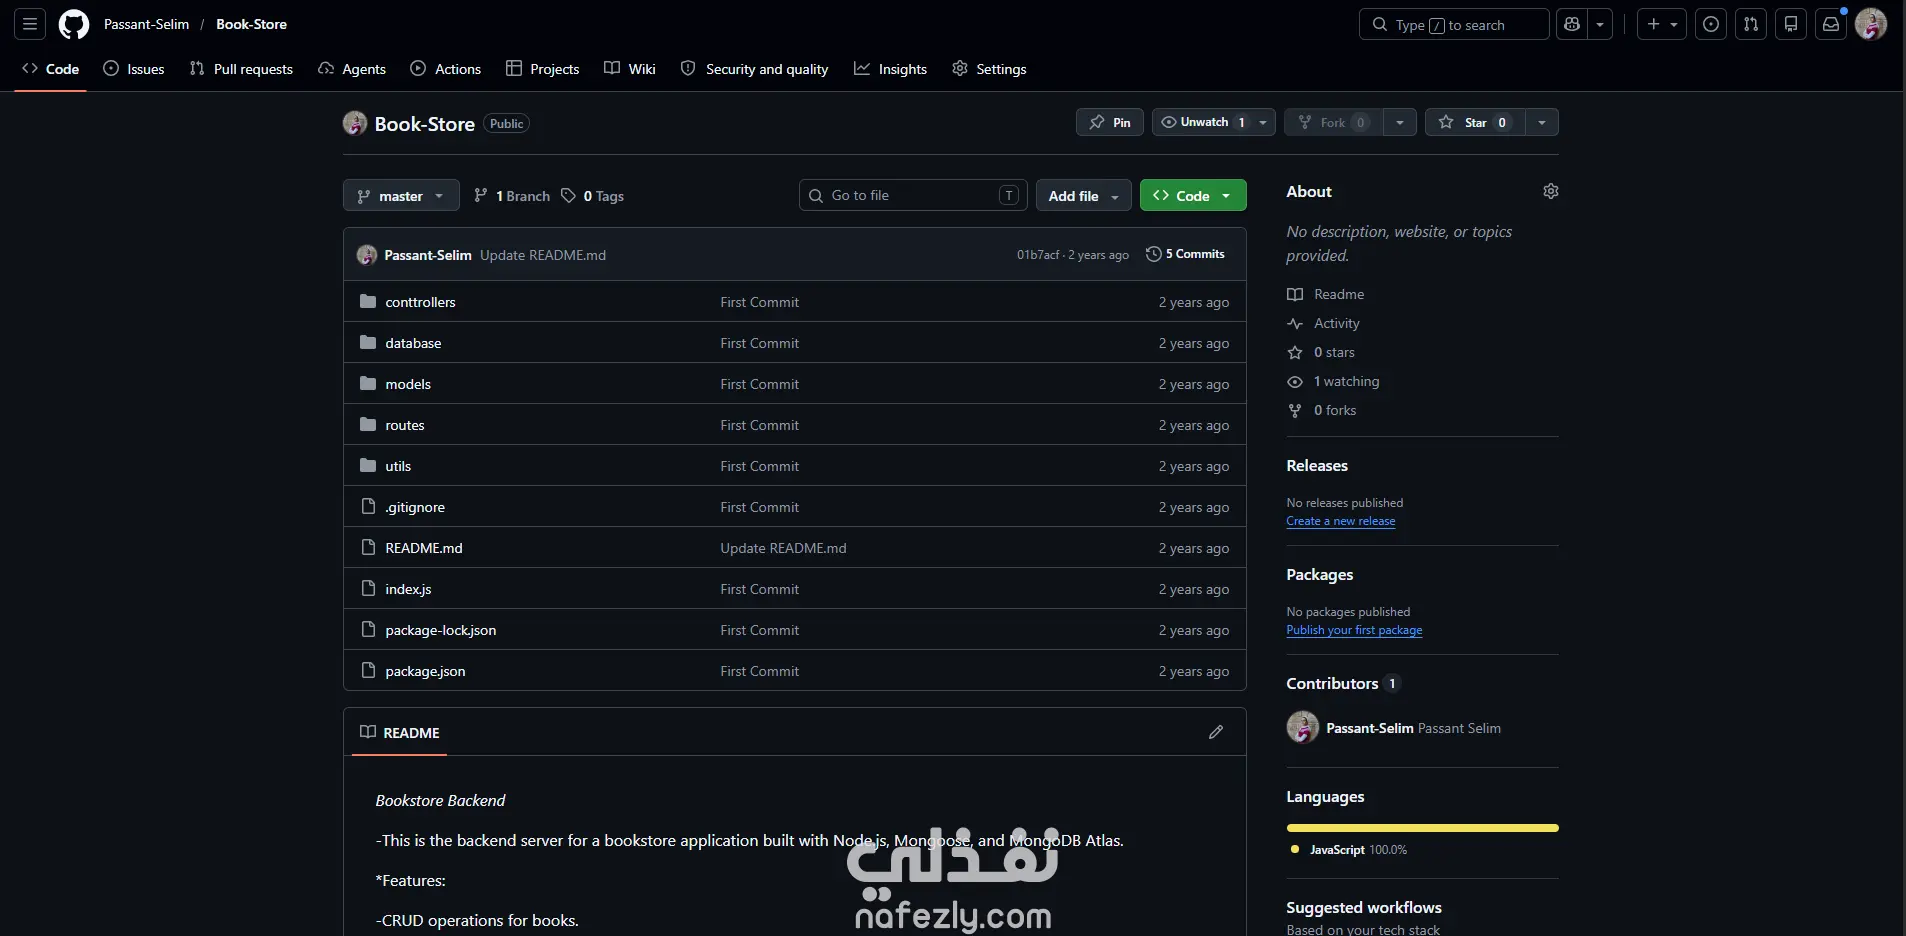Screen dimensions: 1906x936
Task: Open the Actions tab
Action: pyautogui.click(x=446, y=69)
